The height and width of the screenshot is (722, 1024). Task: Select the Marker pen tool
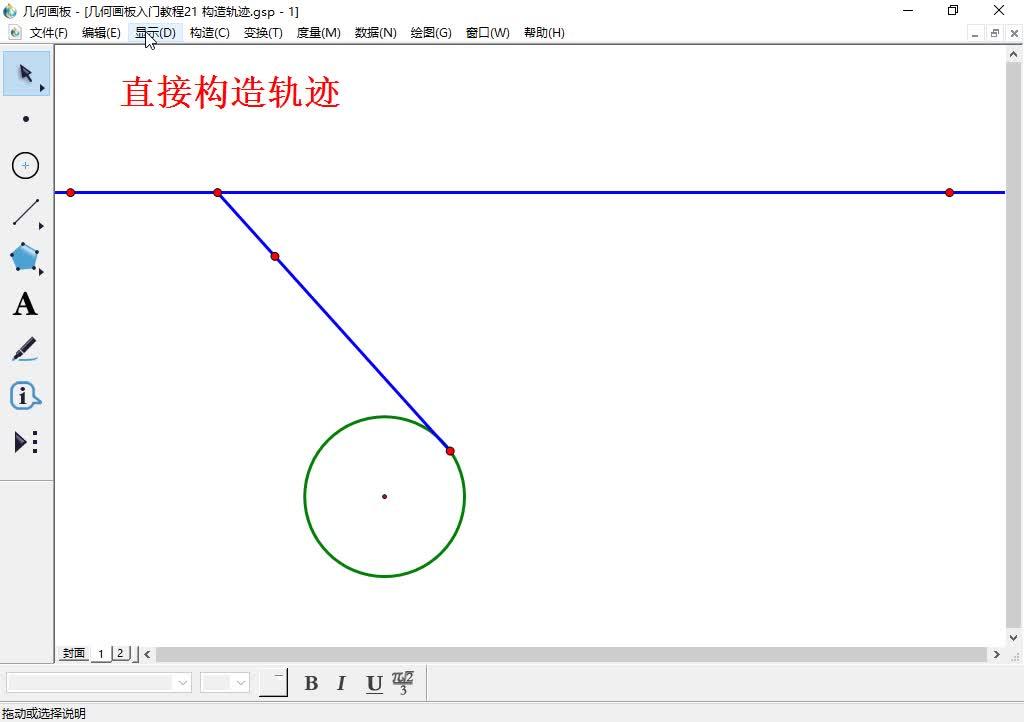[x=25, y=349]
